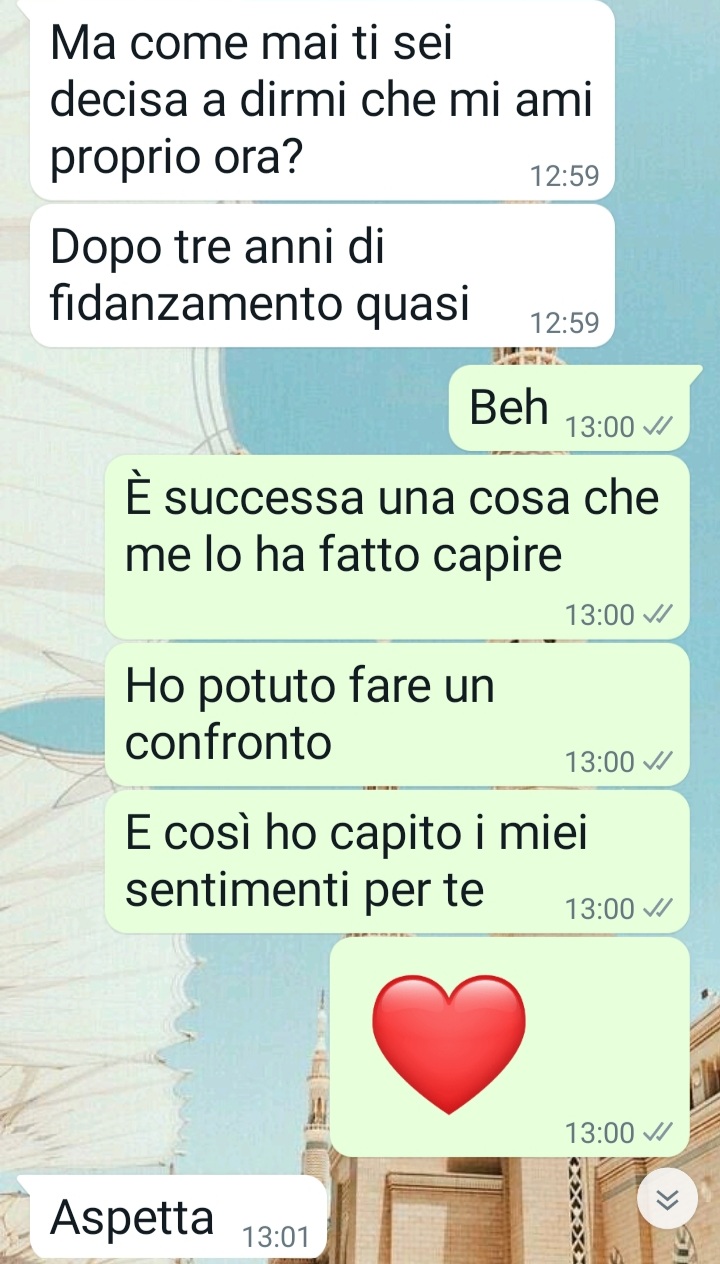
Task: Select the message "Ma come mai ti sei decisa"
Action: point(321,100)
